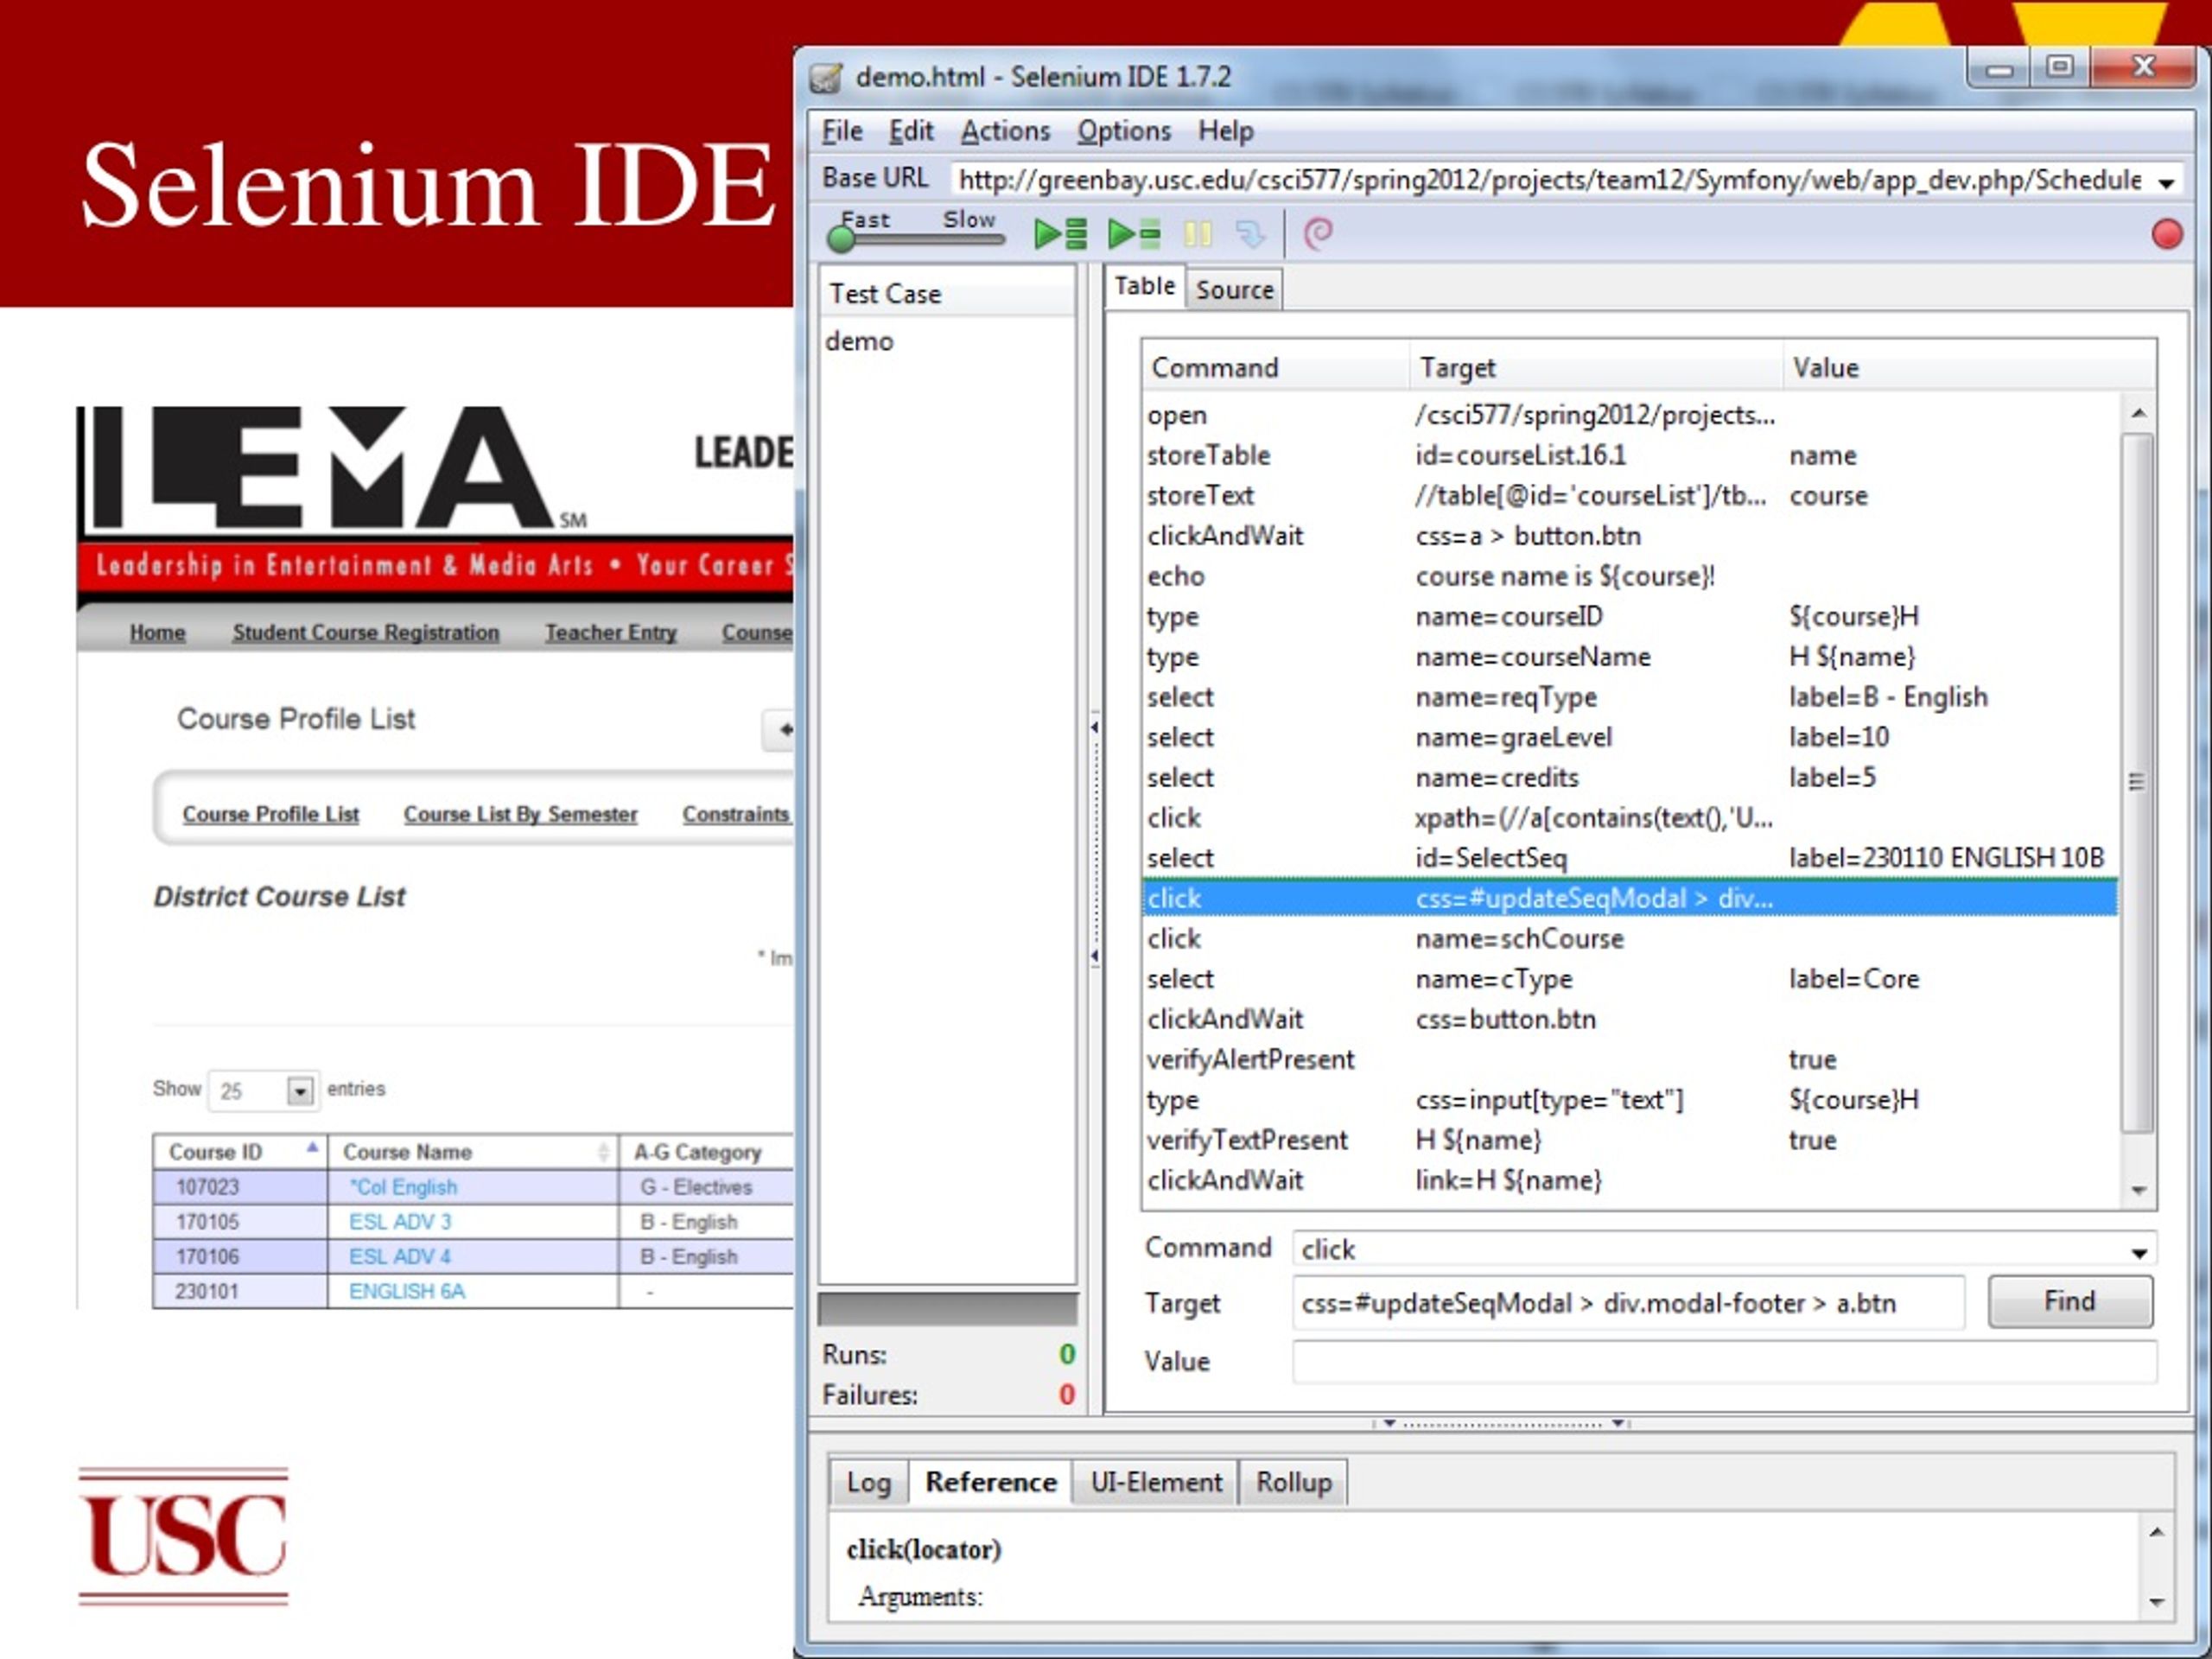Sort by Course ID column header
This screenshot has height=1659, width=2212.
tap(239, 1152)
